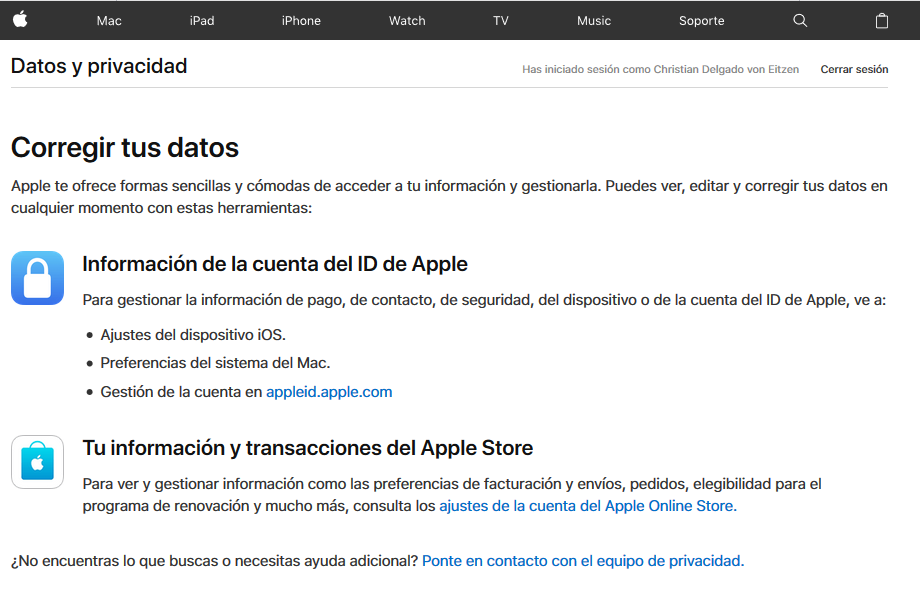Open ajustes de la cuenta del Apple Online Store
Viewport: 920px width, 602px height.
[x=588, y=506]
